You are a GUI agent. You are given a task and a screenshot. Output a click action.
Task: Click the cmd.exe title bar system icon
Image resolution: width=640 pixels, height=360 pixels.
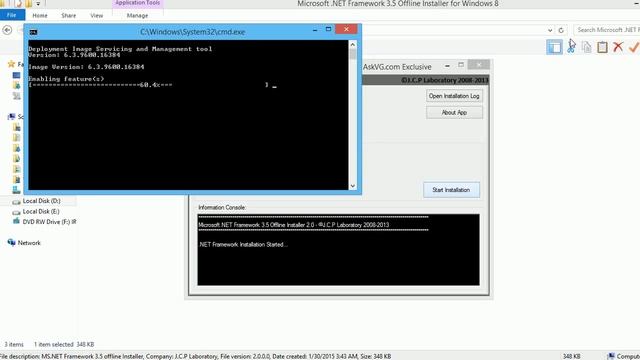(x=33, y=32)
